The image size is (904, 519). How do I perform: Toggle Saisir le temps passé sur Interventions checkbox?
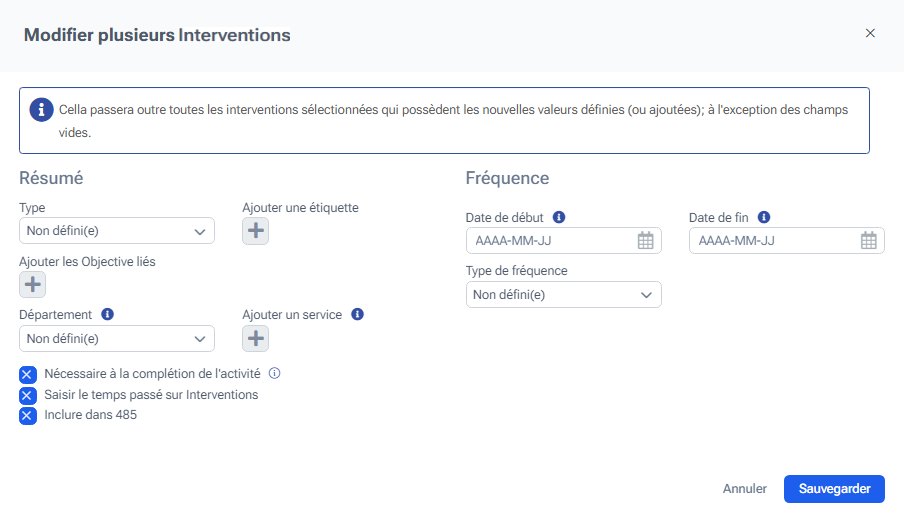point(28,395)
